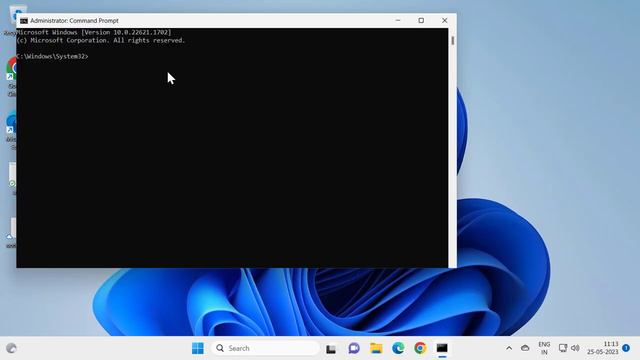This screenshot has width=640, height=360.
Task: Open the Command Prompt title bar system icon
Action: click(24, 20)
